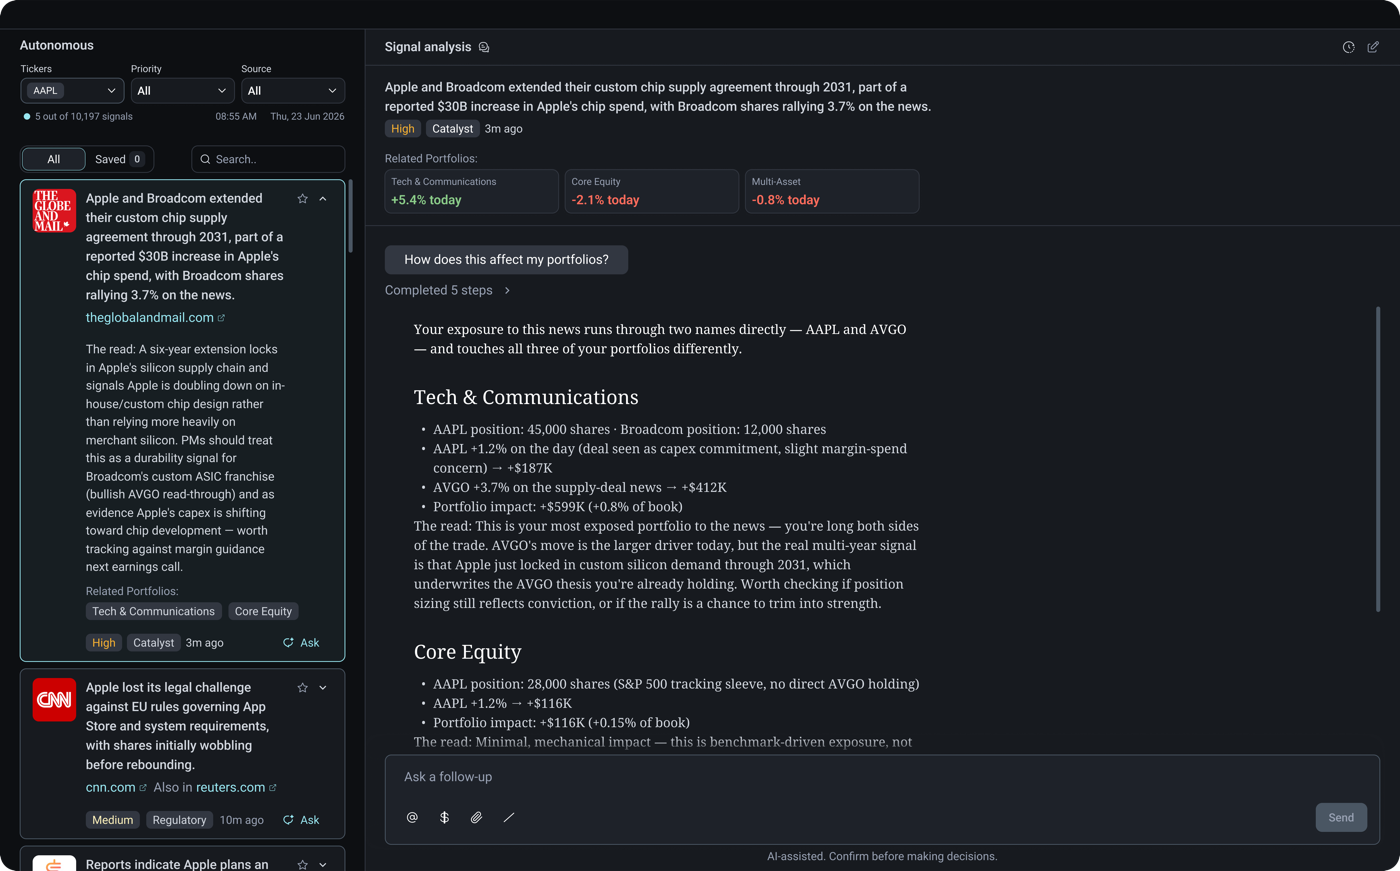Click the '5 out of 10,197 signals' text

click(84, 116)
